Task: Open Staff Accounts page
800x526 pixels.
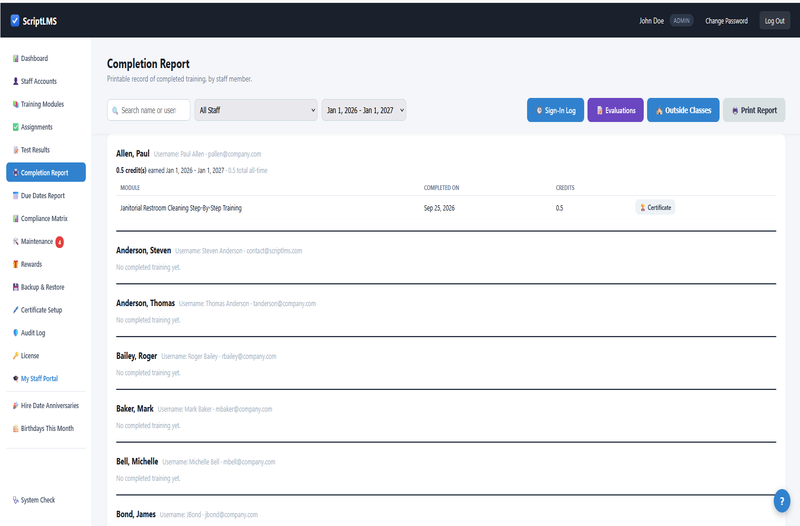Action: pyautogui.click(x=46, y=81)
